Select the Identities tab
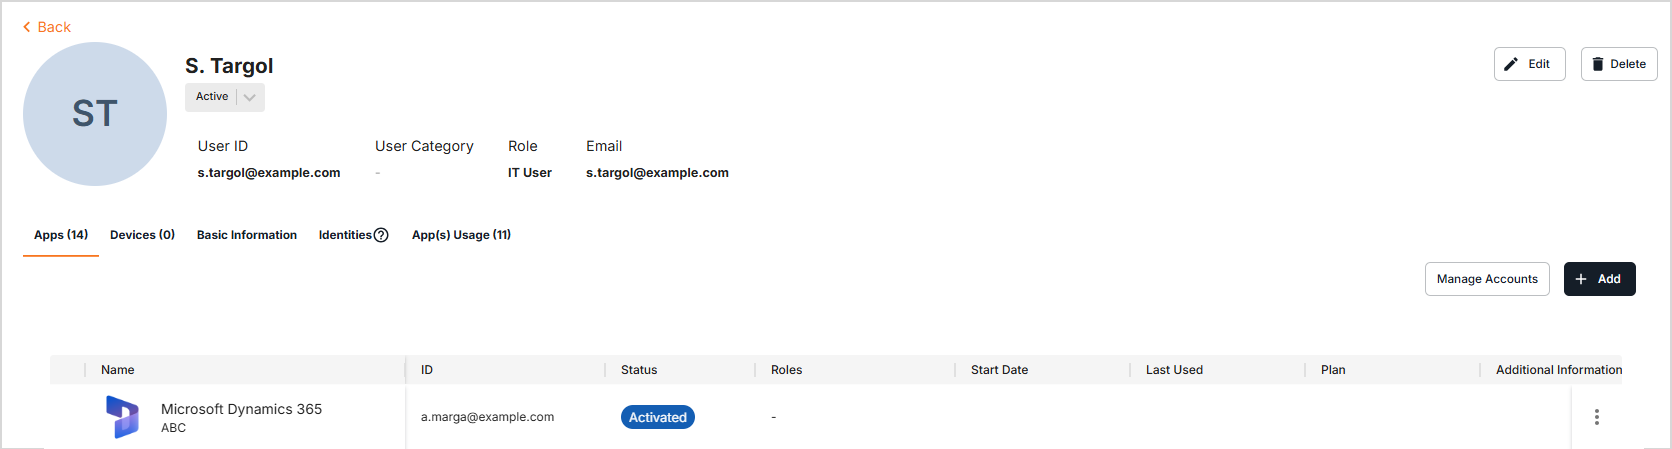 coord(345,235)
